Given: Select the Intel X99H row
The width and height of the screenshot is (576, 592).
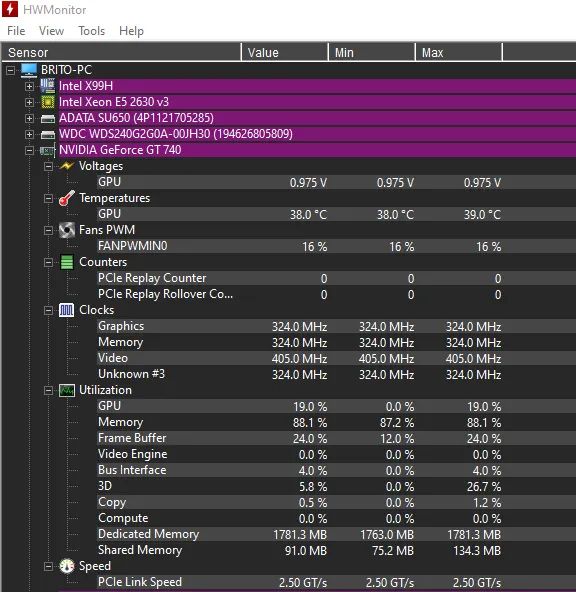Looking at the screenshot, I should 317,86.
